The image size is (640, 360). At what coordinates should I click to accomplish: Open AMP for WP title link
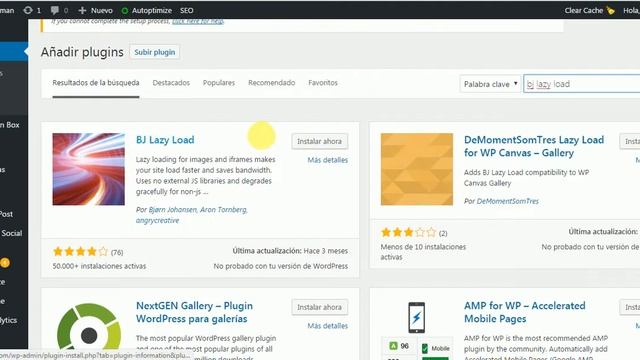click(x=524, y=312)
